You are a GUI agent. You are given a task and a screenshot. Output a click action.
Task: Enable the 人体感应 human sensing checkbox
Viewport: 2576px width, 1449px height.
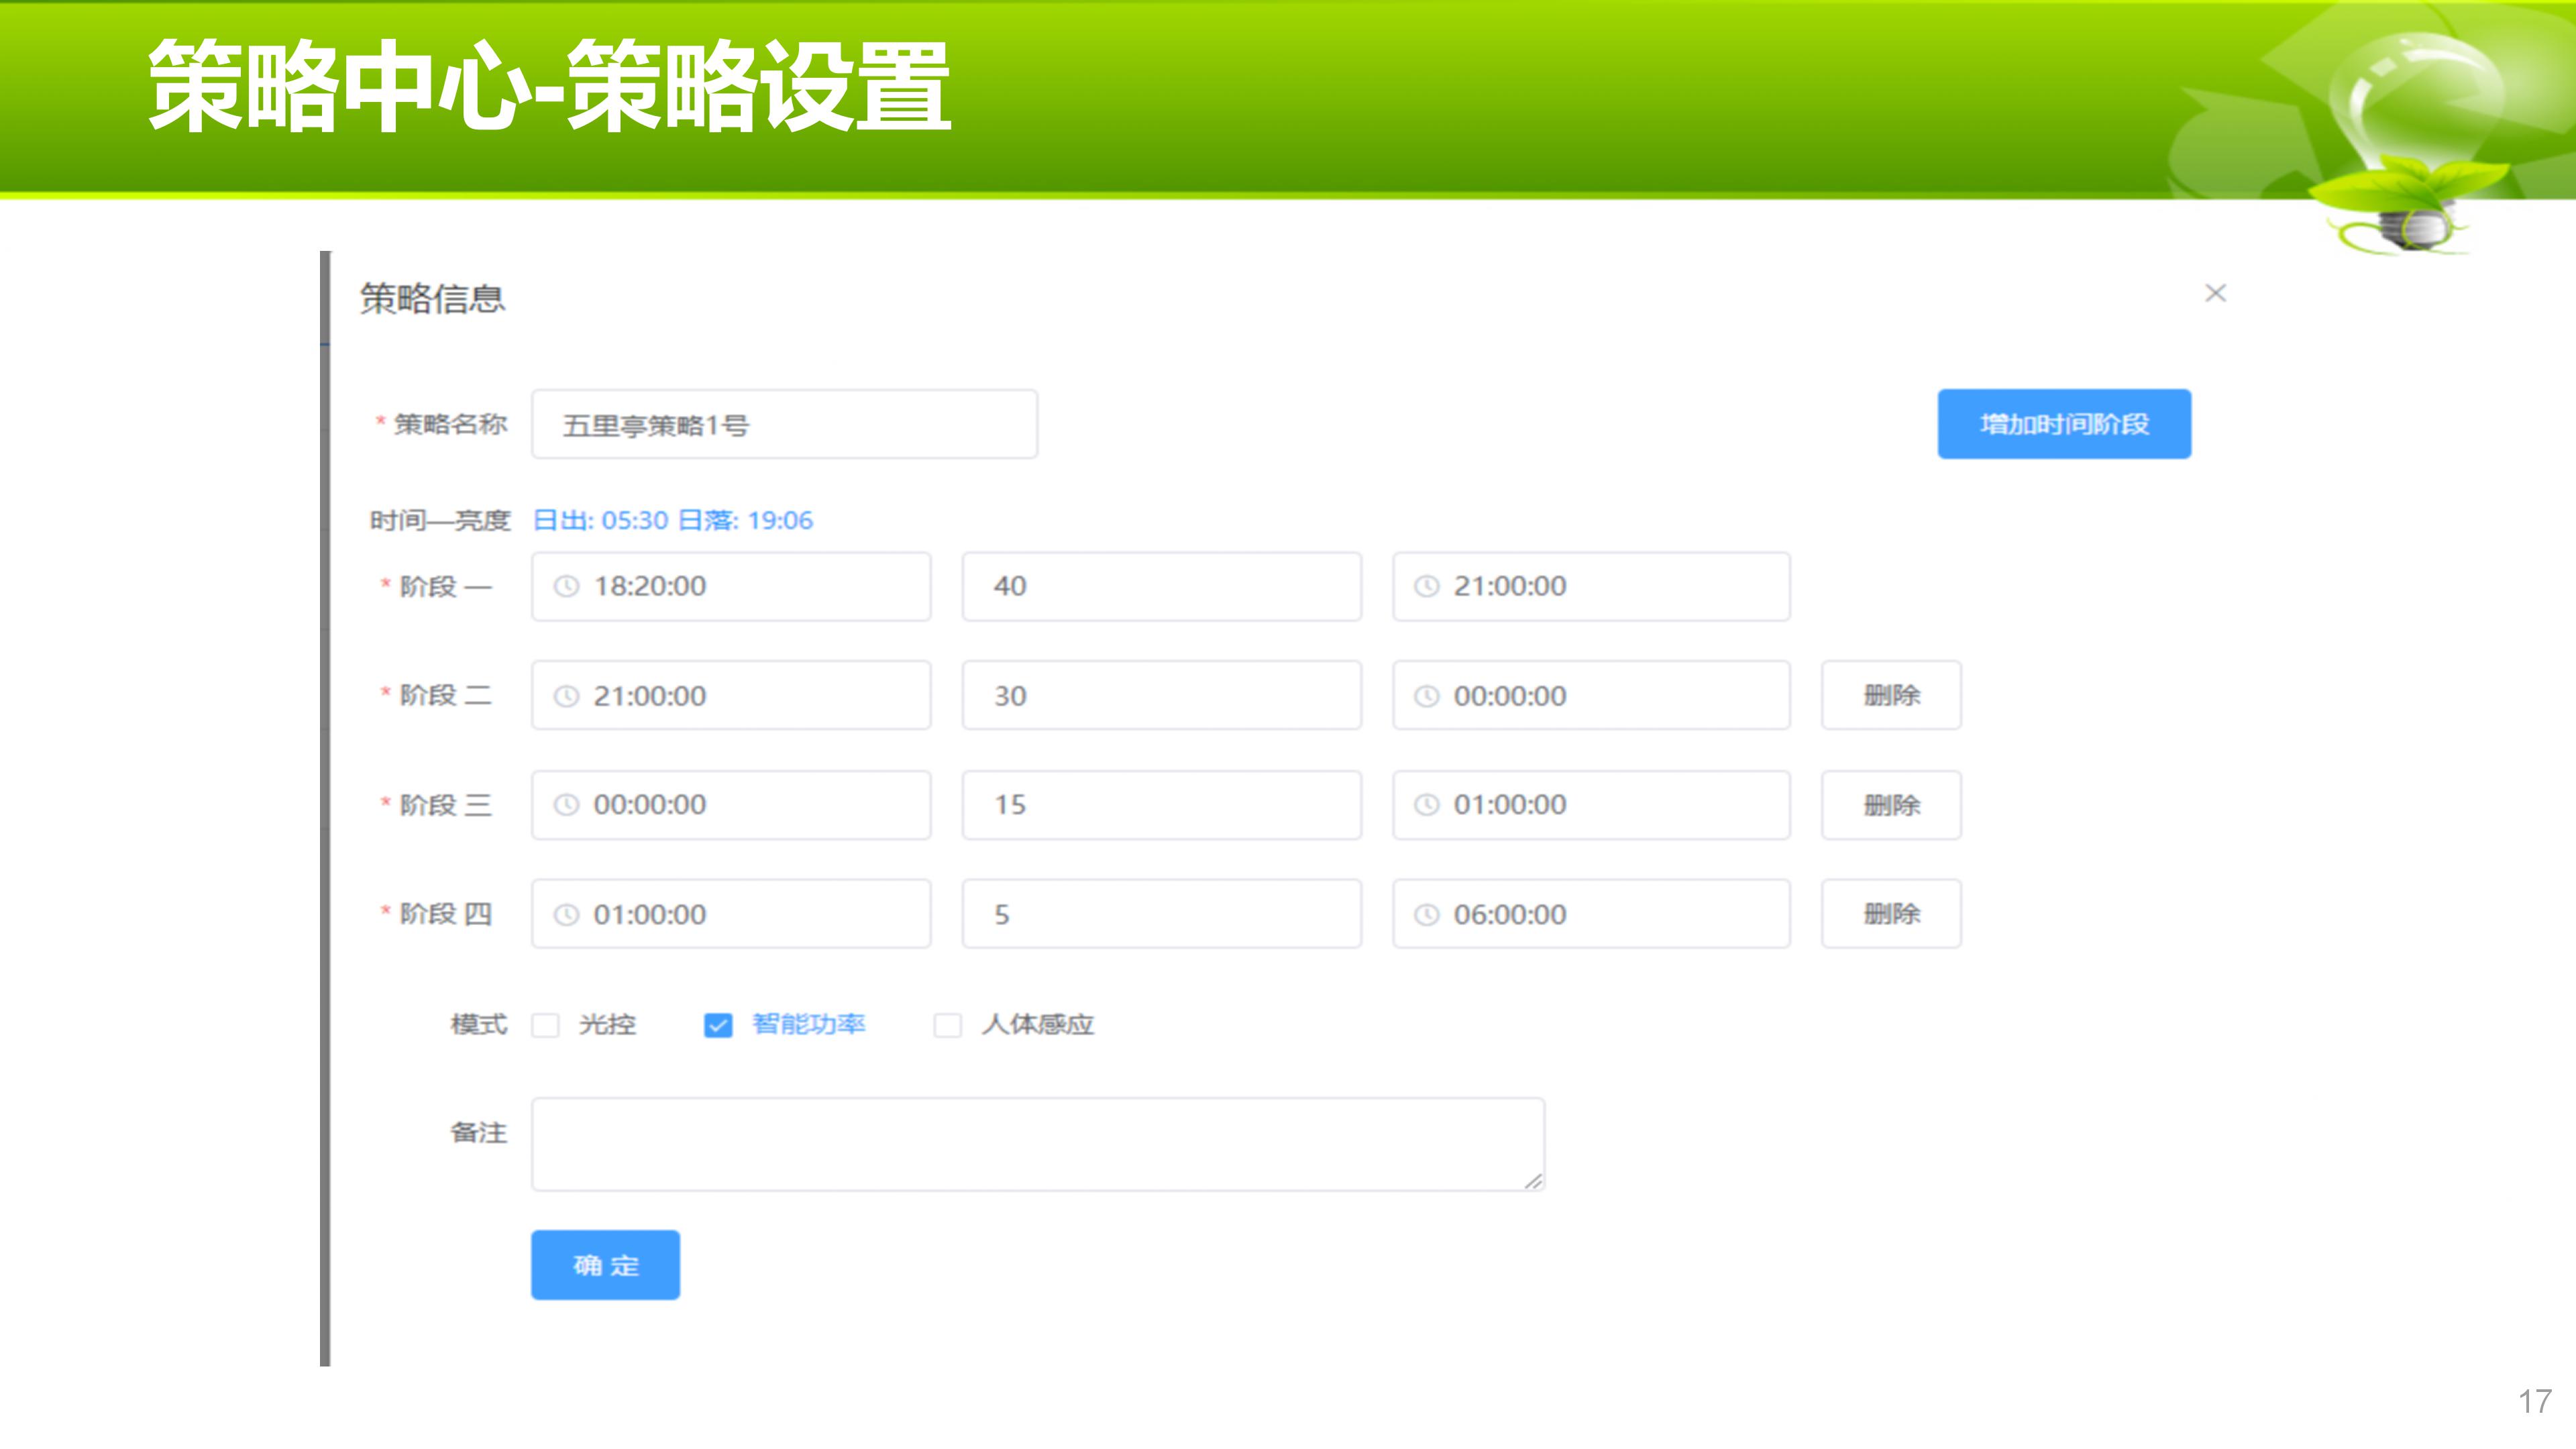click(947, 1025)
